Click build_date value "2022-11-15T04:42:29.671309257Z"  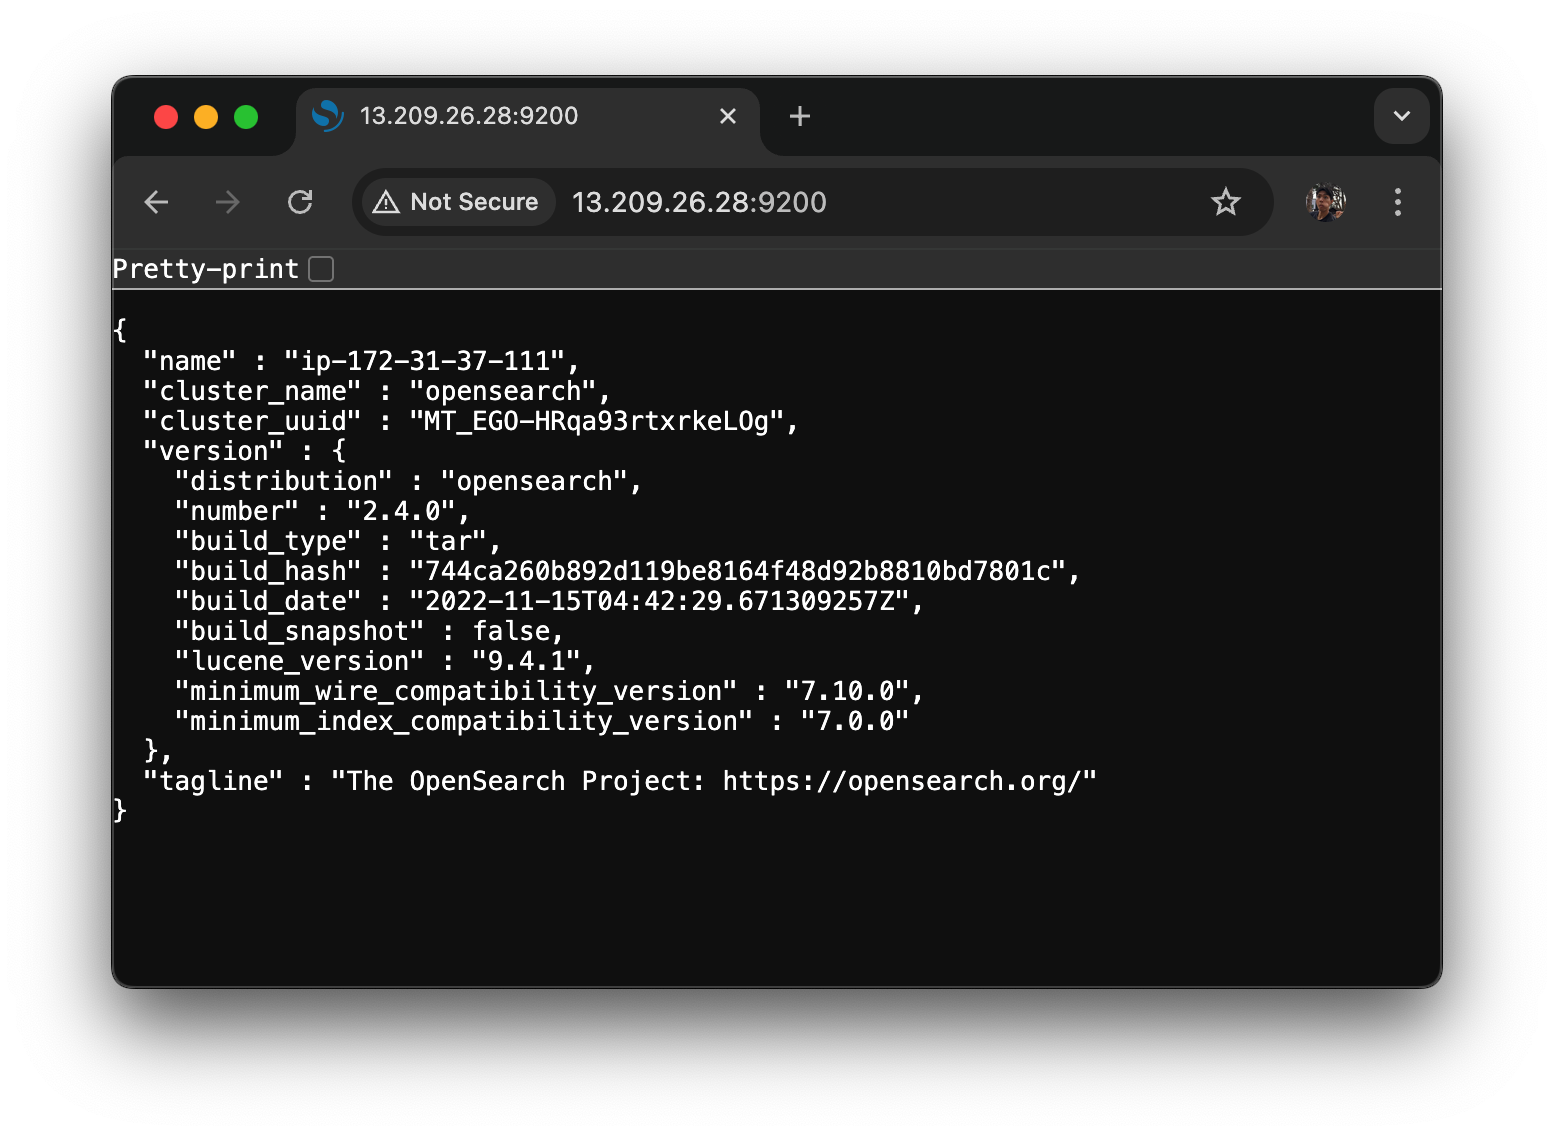[660, 601]
